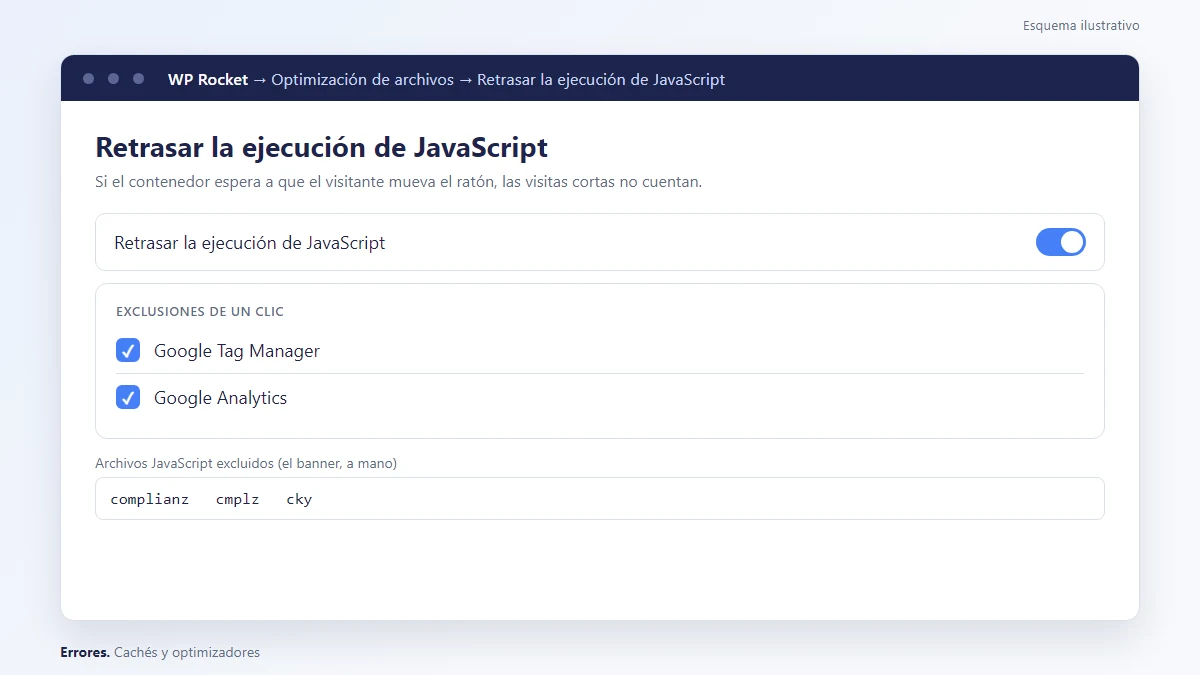
Task: Click the excluded JavaScript files input field
Action: (600, 498)
